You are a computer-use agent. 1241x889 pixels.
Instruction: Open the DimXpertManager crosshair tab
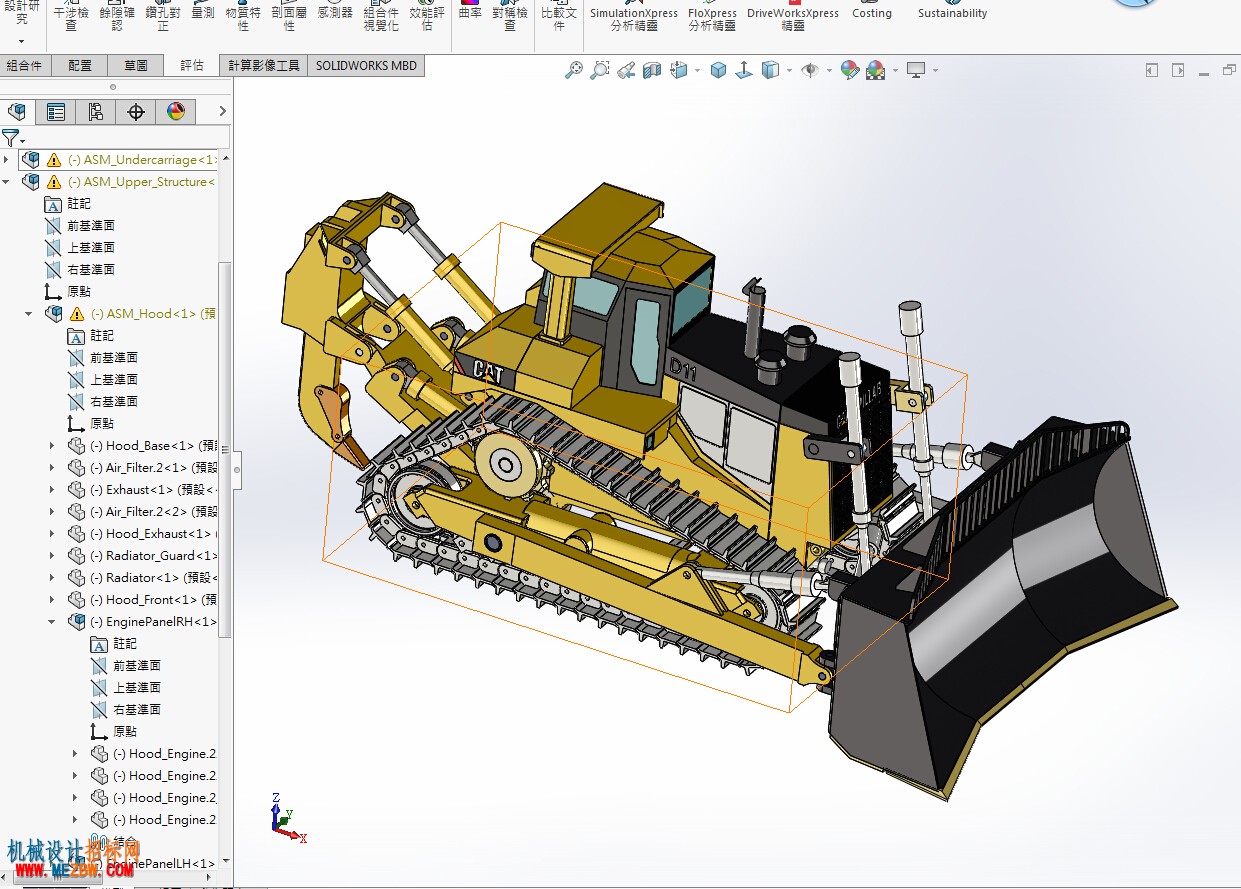pyautogui.click(x=136, y=112)
